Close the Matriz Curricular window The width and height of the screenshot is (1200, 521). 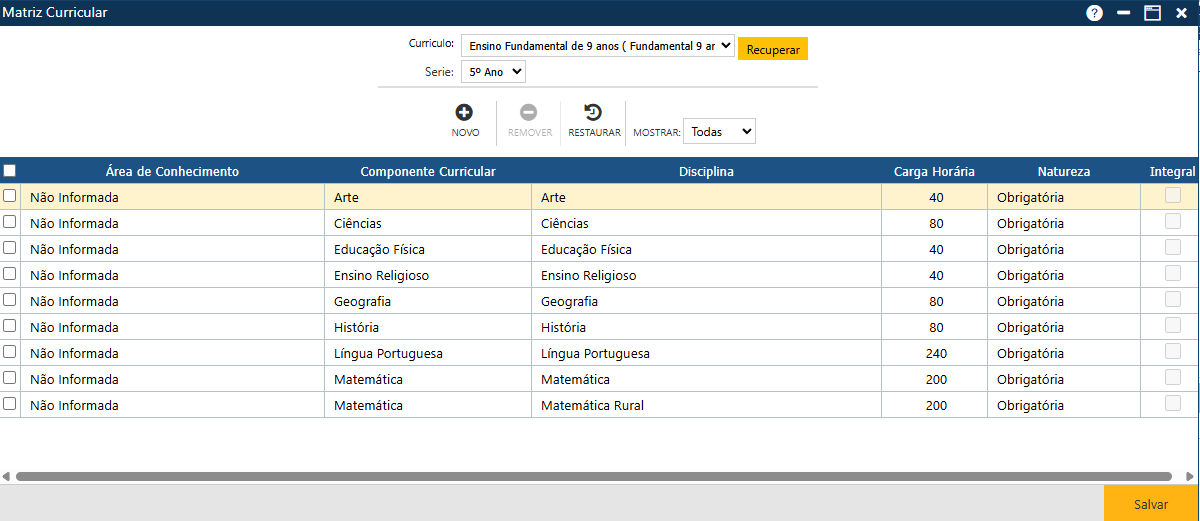(x=1181, y=13)
